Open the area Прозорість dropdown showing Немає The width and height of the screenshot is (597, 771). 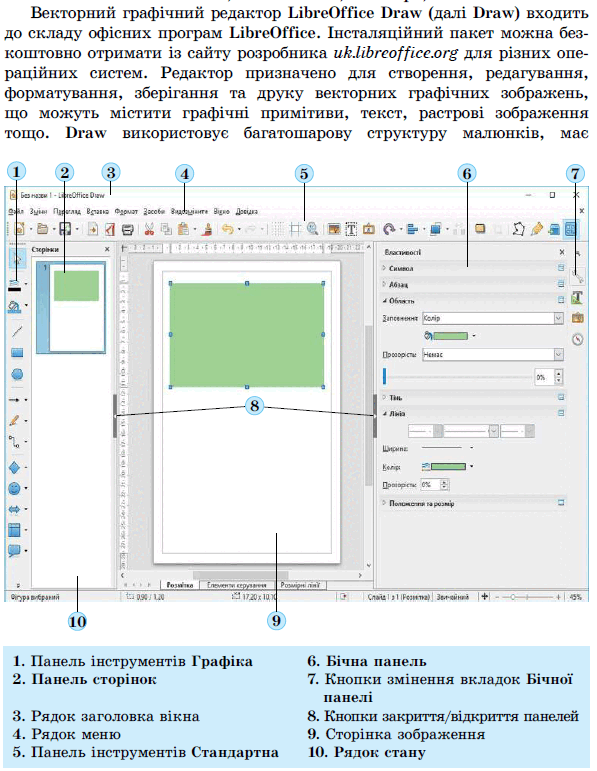[x=493, y=355]
